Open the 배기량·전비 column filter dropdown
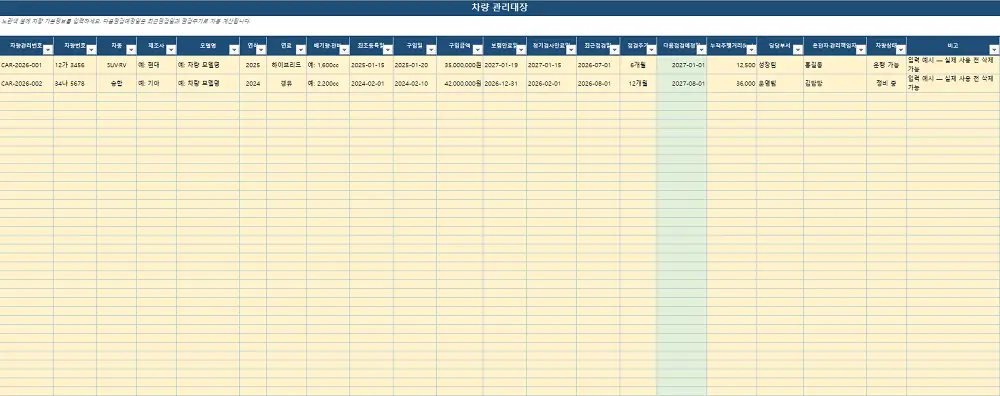 (x=344, y=49)
